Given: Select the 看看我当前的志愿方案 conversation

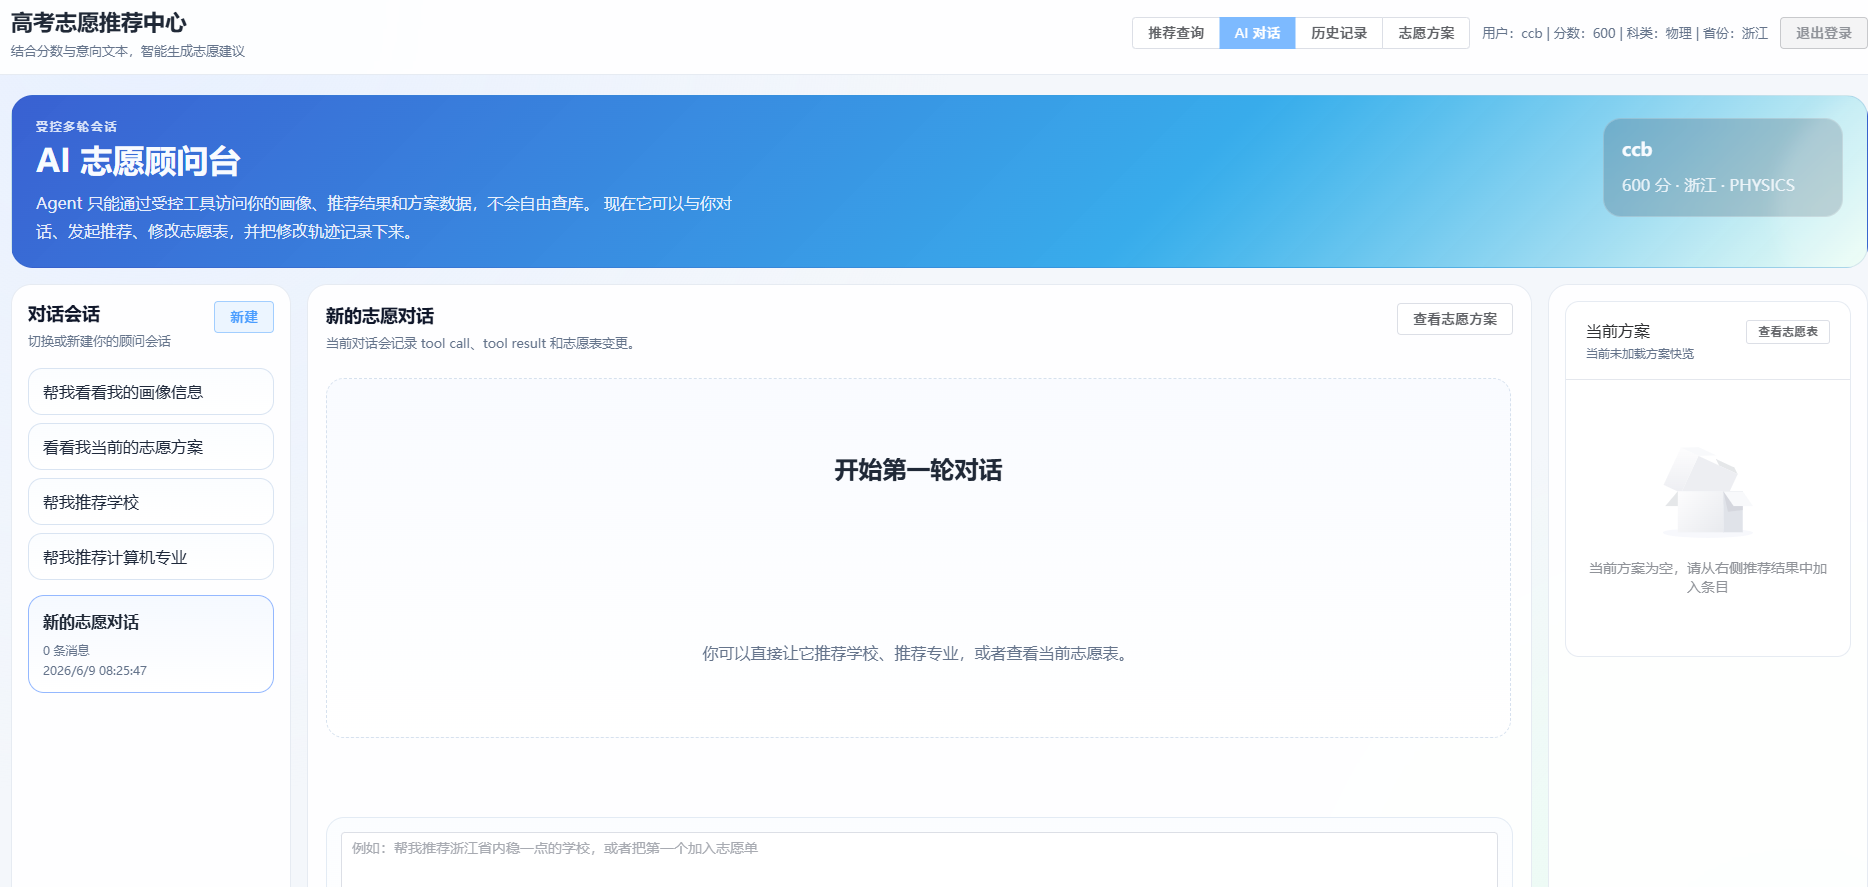Looking at the screenshot, I should [151, 447].
